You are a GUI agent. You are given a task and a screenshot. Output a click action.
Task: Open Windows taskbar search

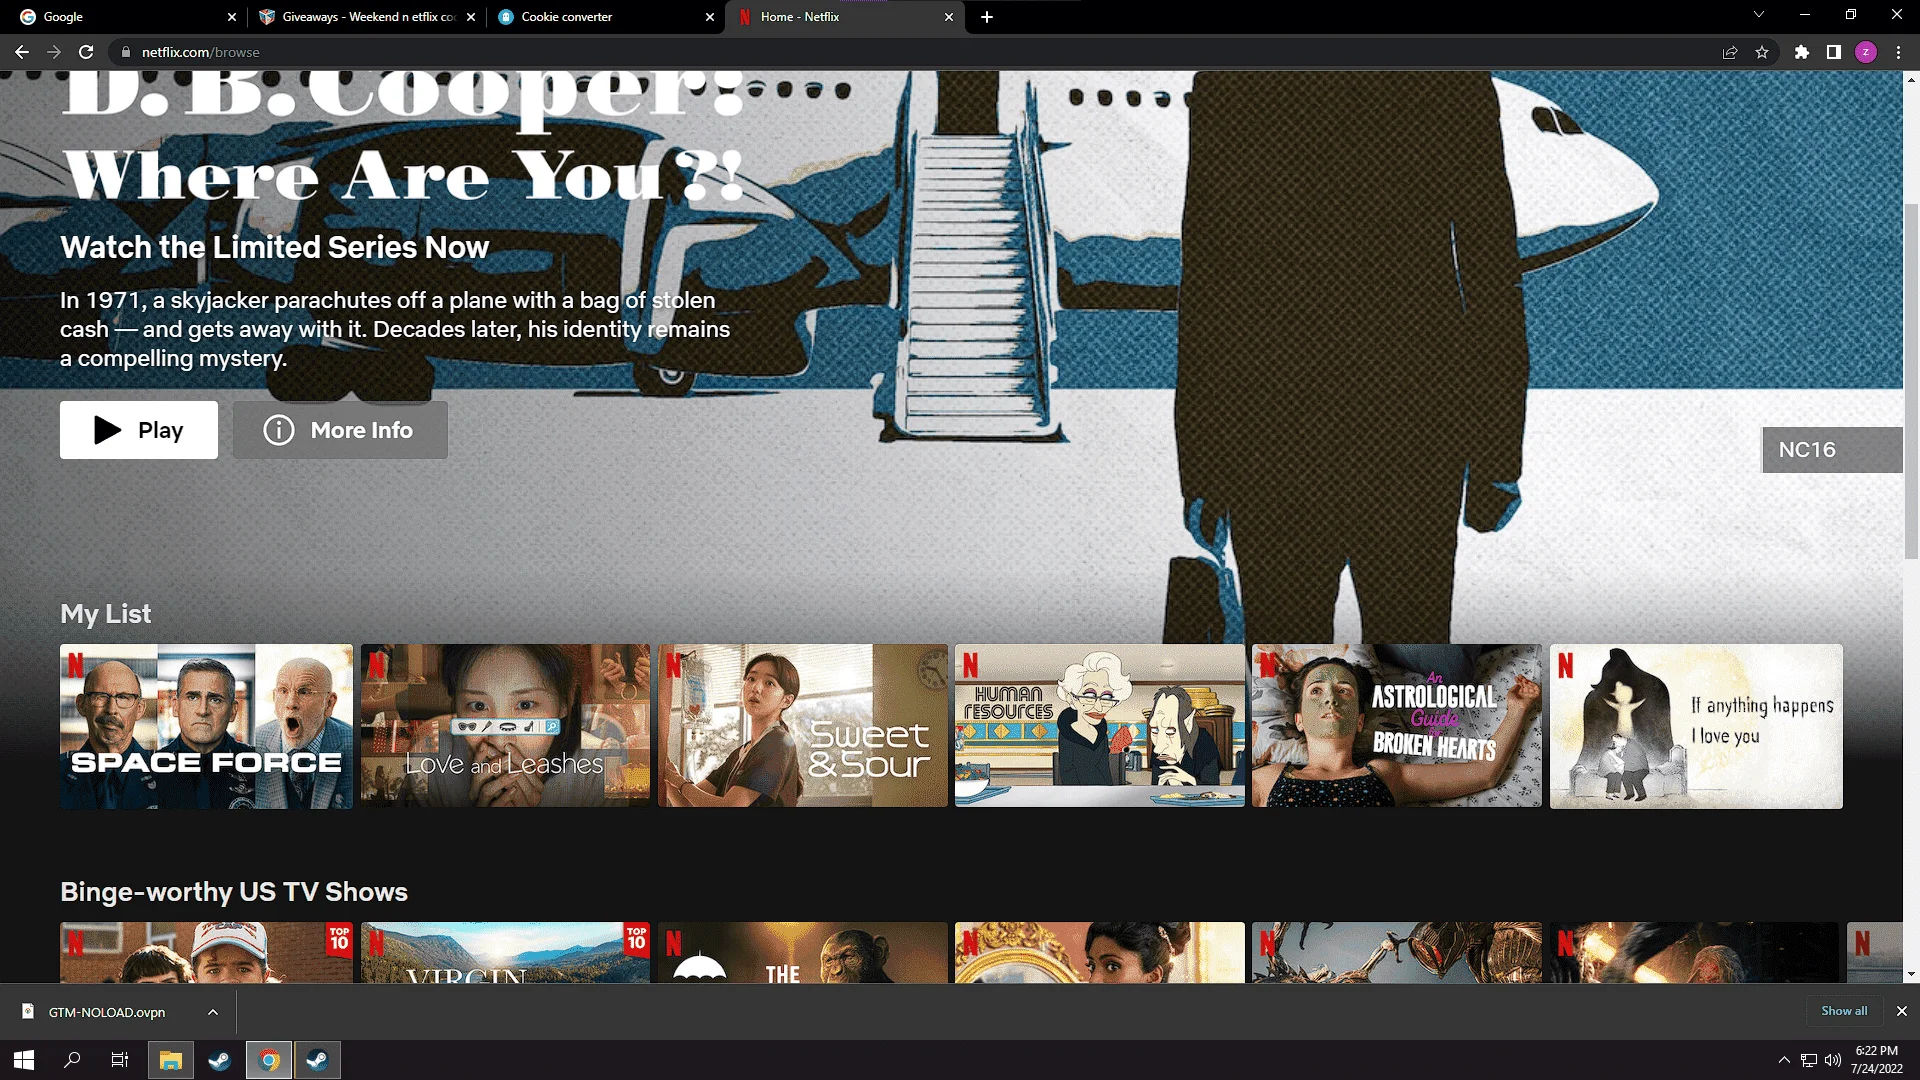pyautogui.click(x=72, y=1060)
